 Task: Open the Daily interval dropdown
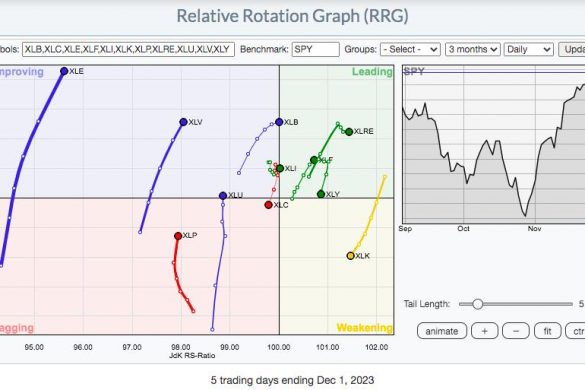coord(528,49)
